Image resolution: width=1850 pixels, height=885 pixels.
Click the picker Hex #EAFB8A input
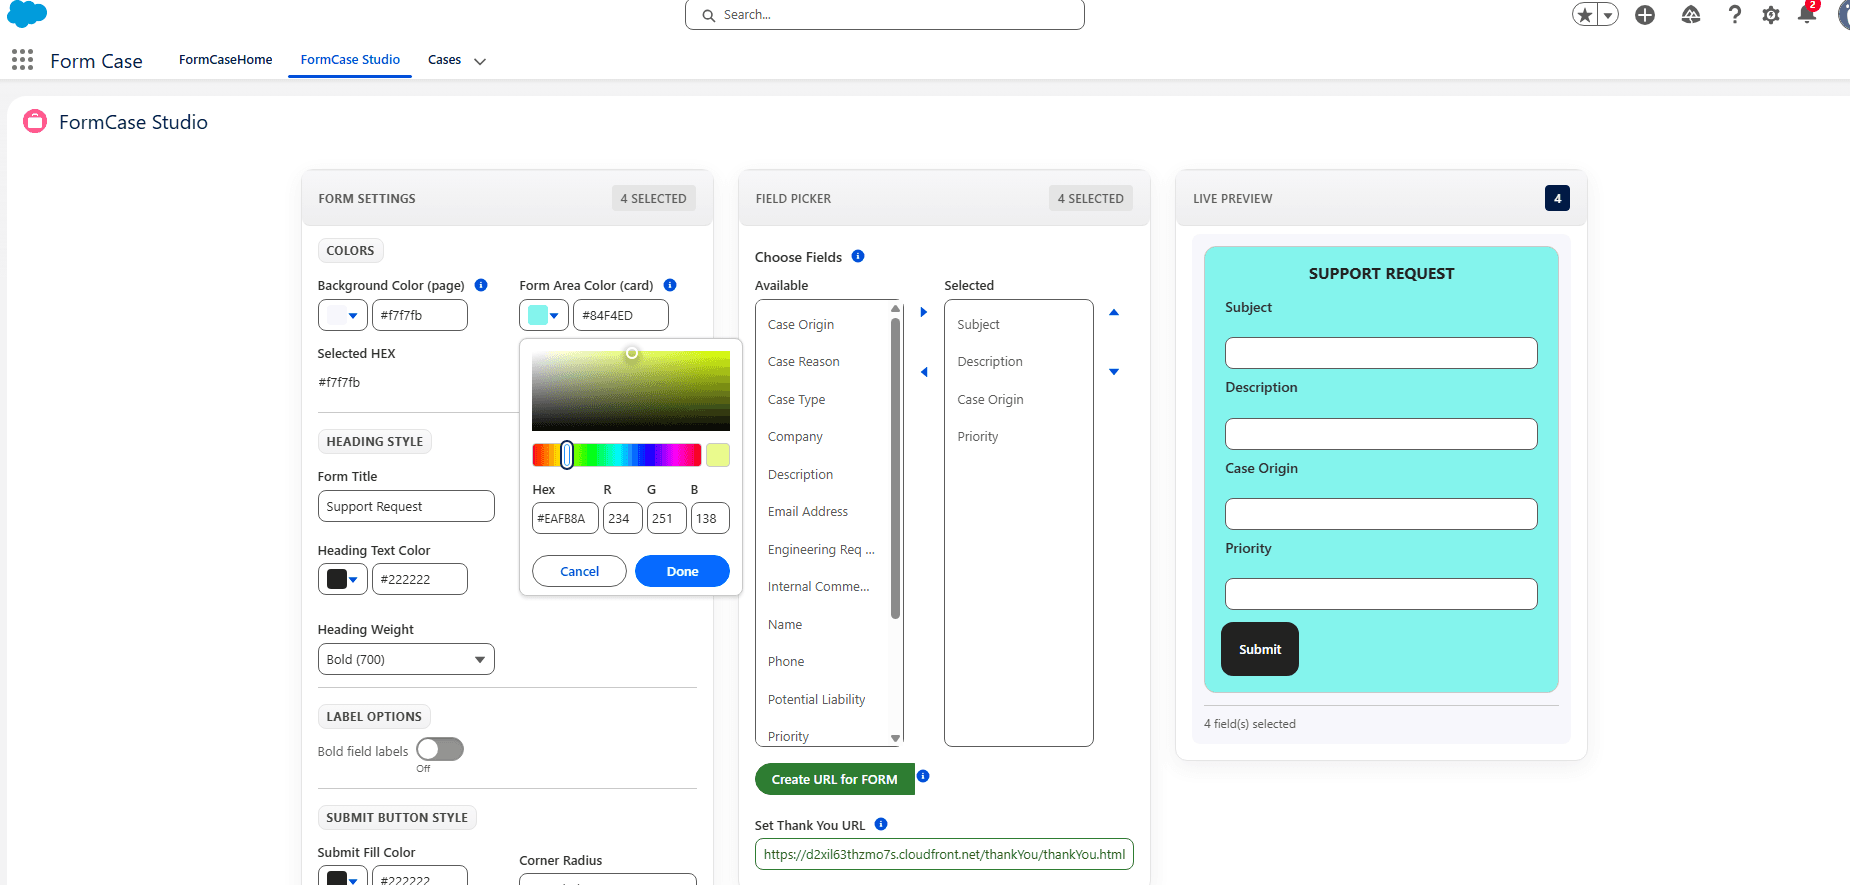click(565, 518)
